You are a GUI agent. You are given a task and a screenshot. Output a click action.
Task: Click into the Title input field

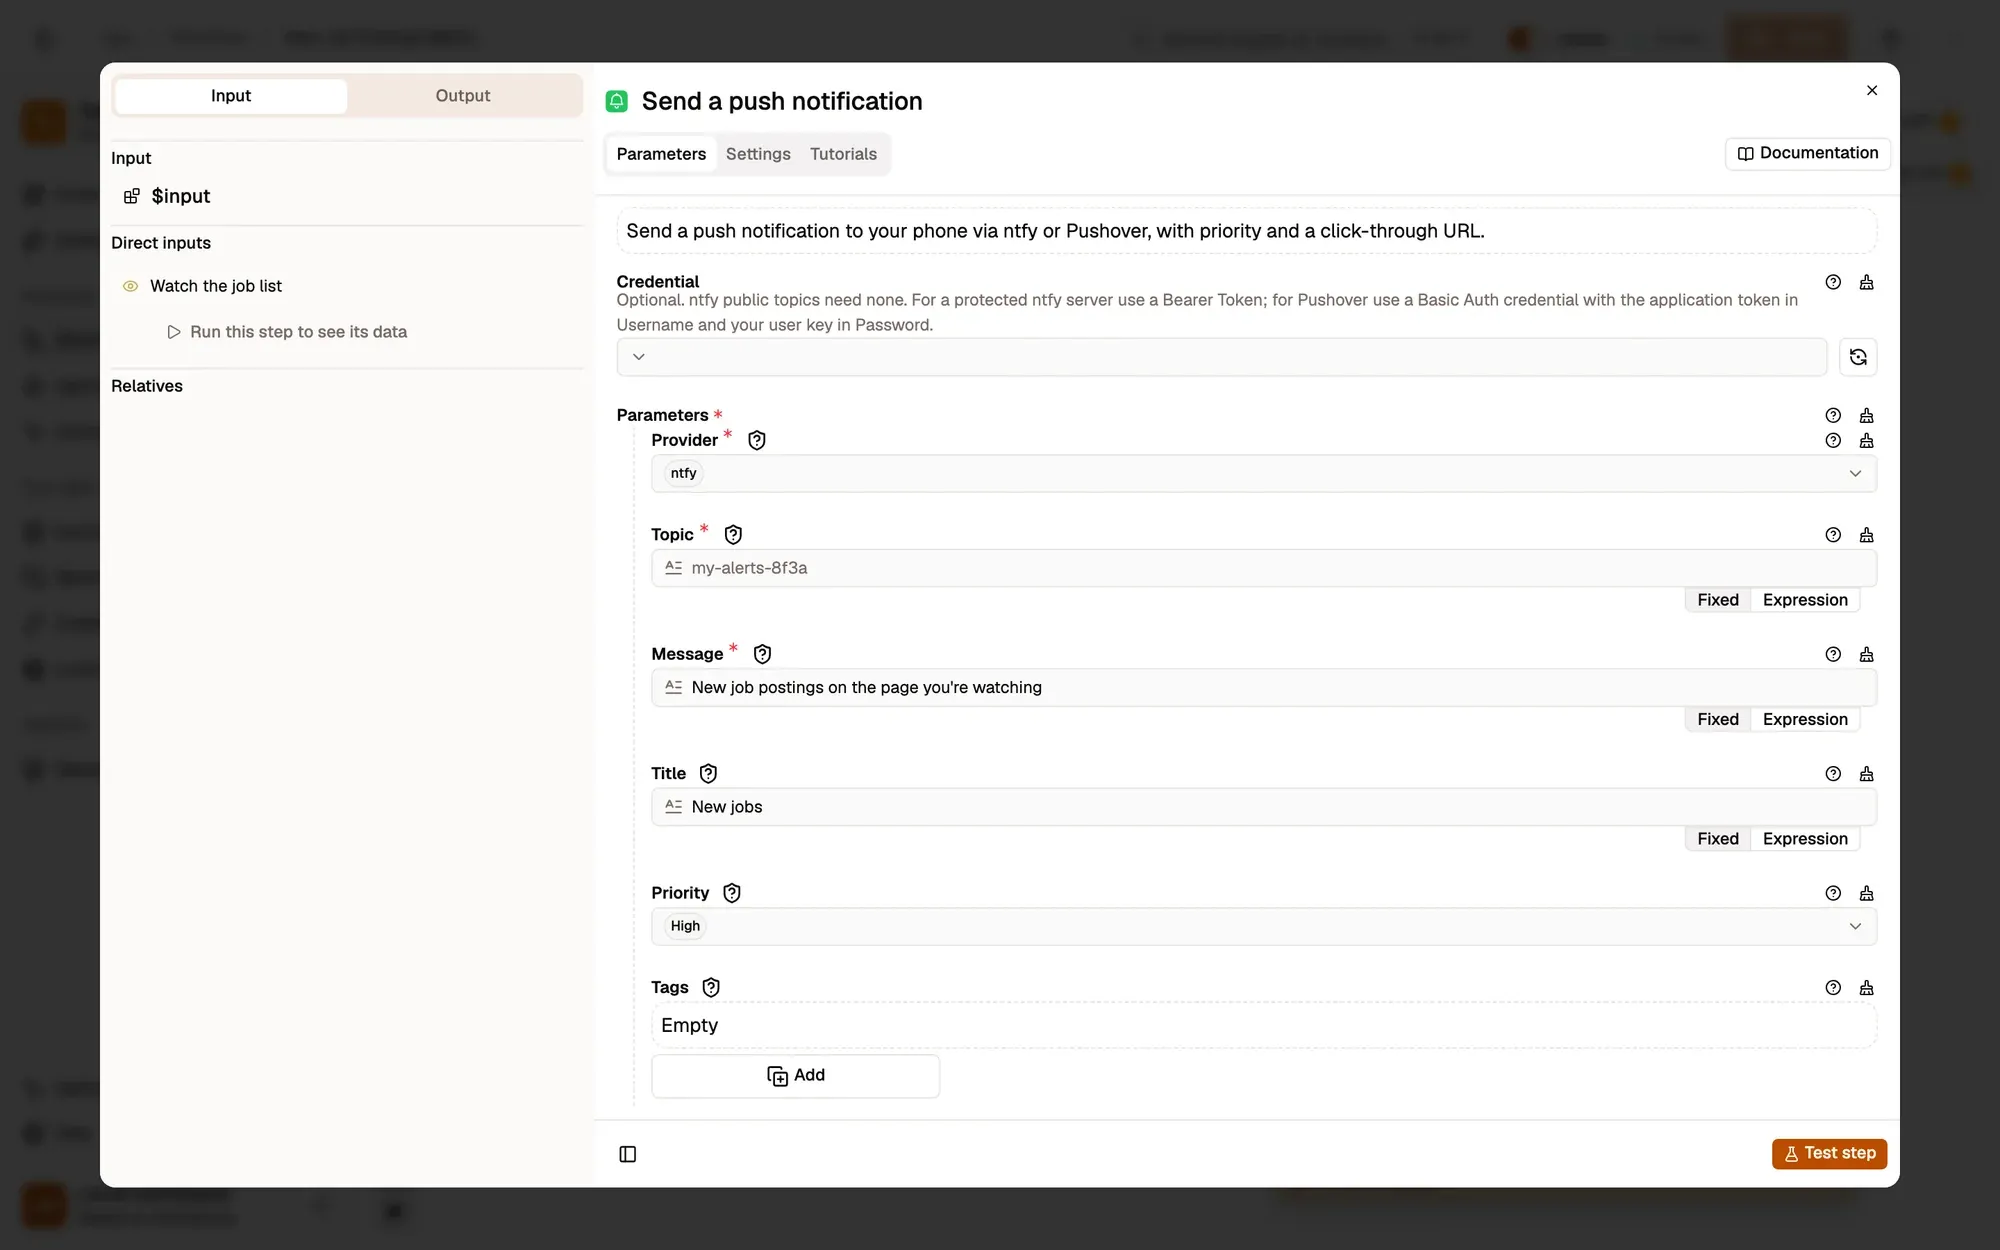pos(1264,807)
